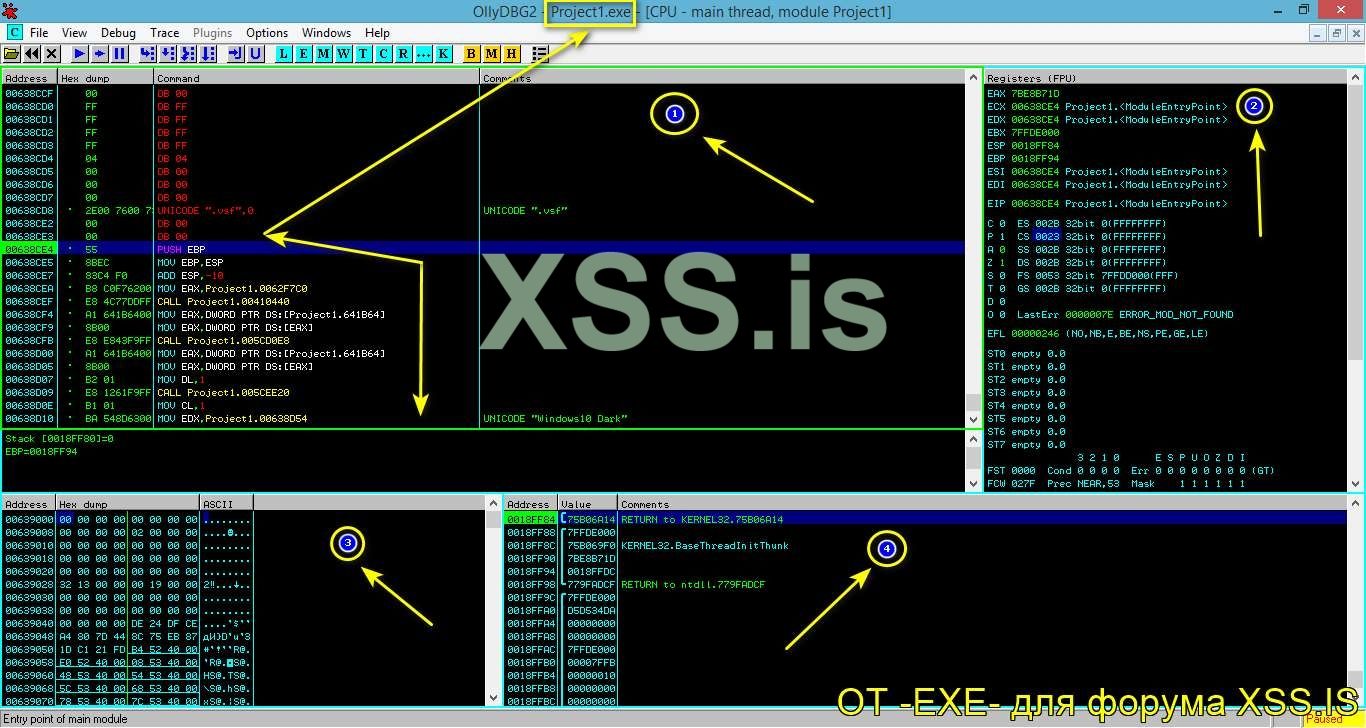Select MOV EAX,Project1.0062F7C0 instruction
1366x728 pixels.
coord(232,288)
